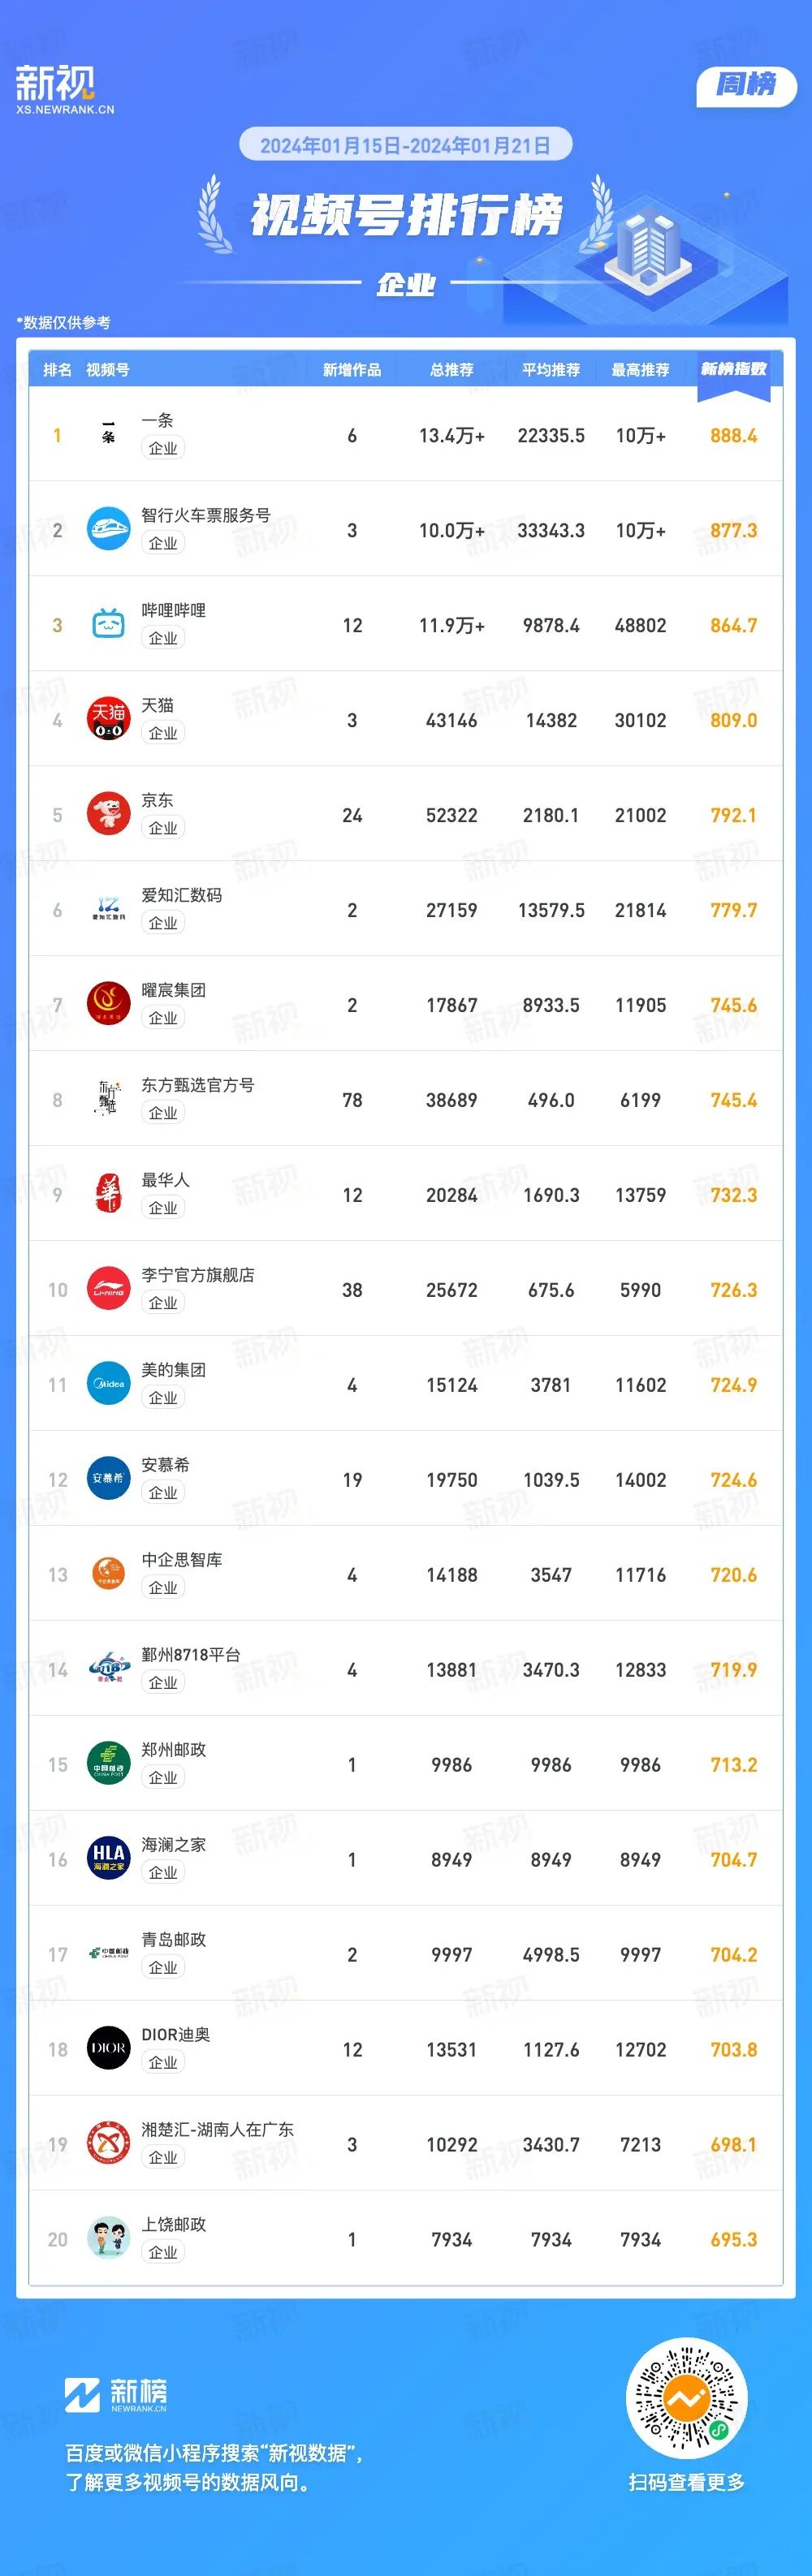Select the 天猫 red logo icon
This screenshot has height=2576, width=812.
tap(108, 719)
